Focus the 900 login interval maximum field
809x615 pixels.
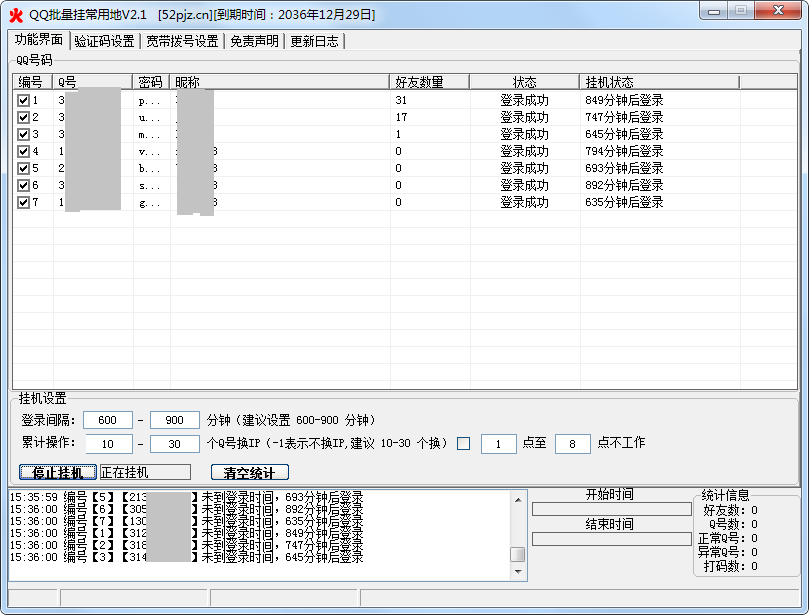[175, 420]
